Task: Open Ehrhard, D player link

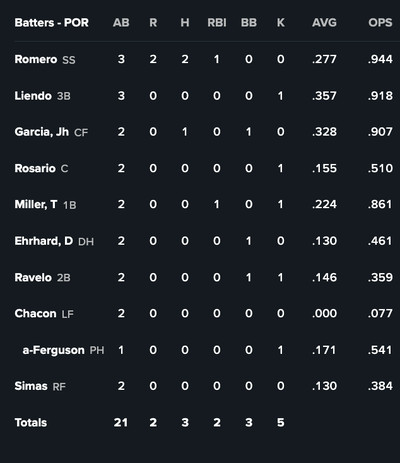Action: pyautogui.click(x=44, y=241)
